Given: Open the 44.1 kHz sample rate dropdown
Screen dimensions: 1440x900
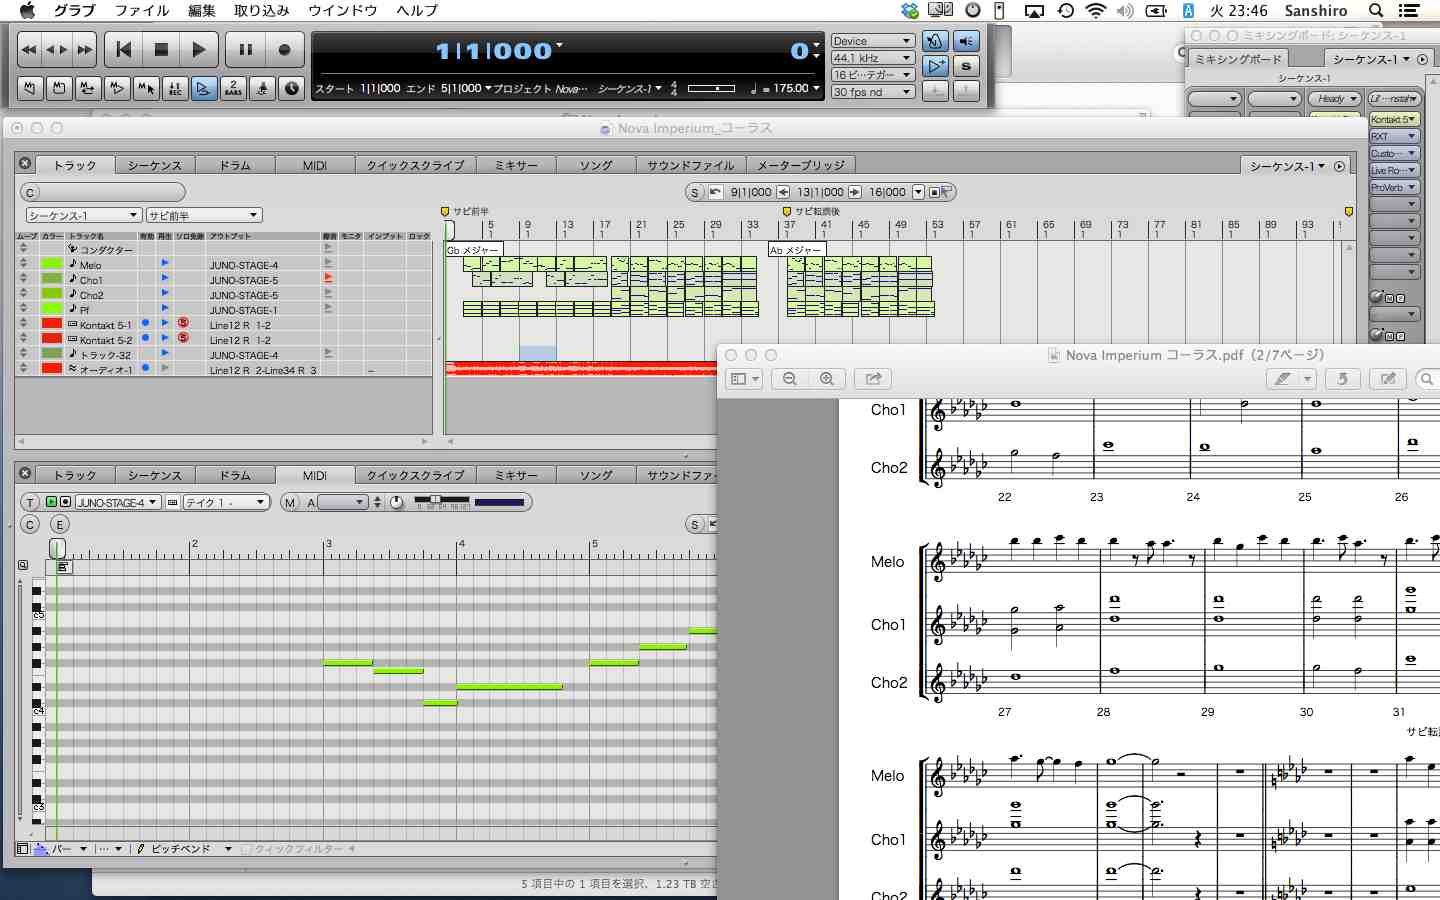Looking at the screenshot, I should coord(873,58).
